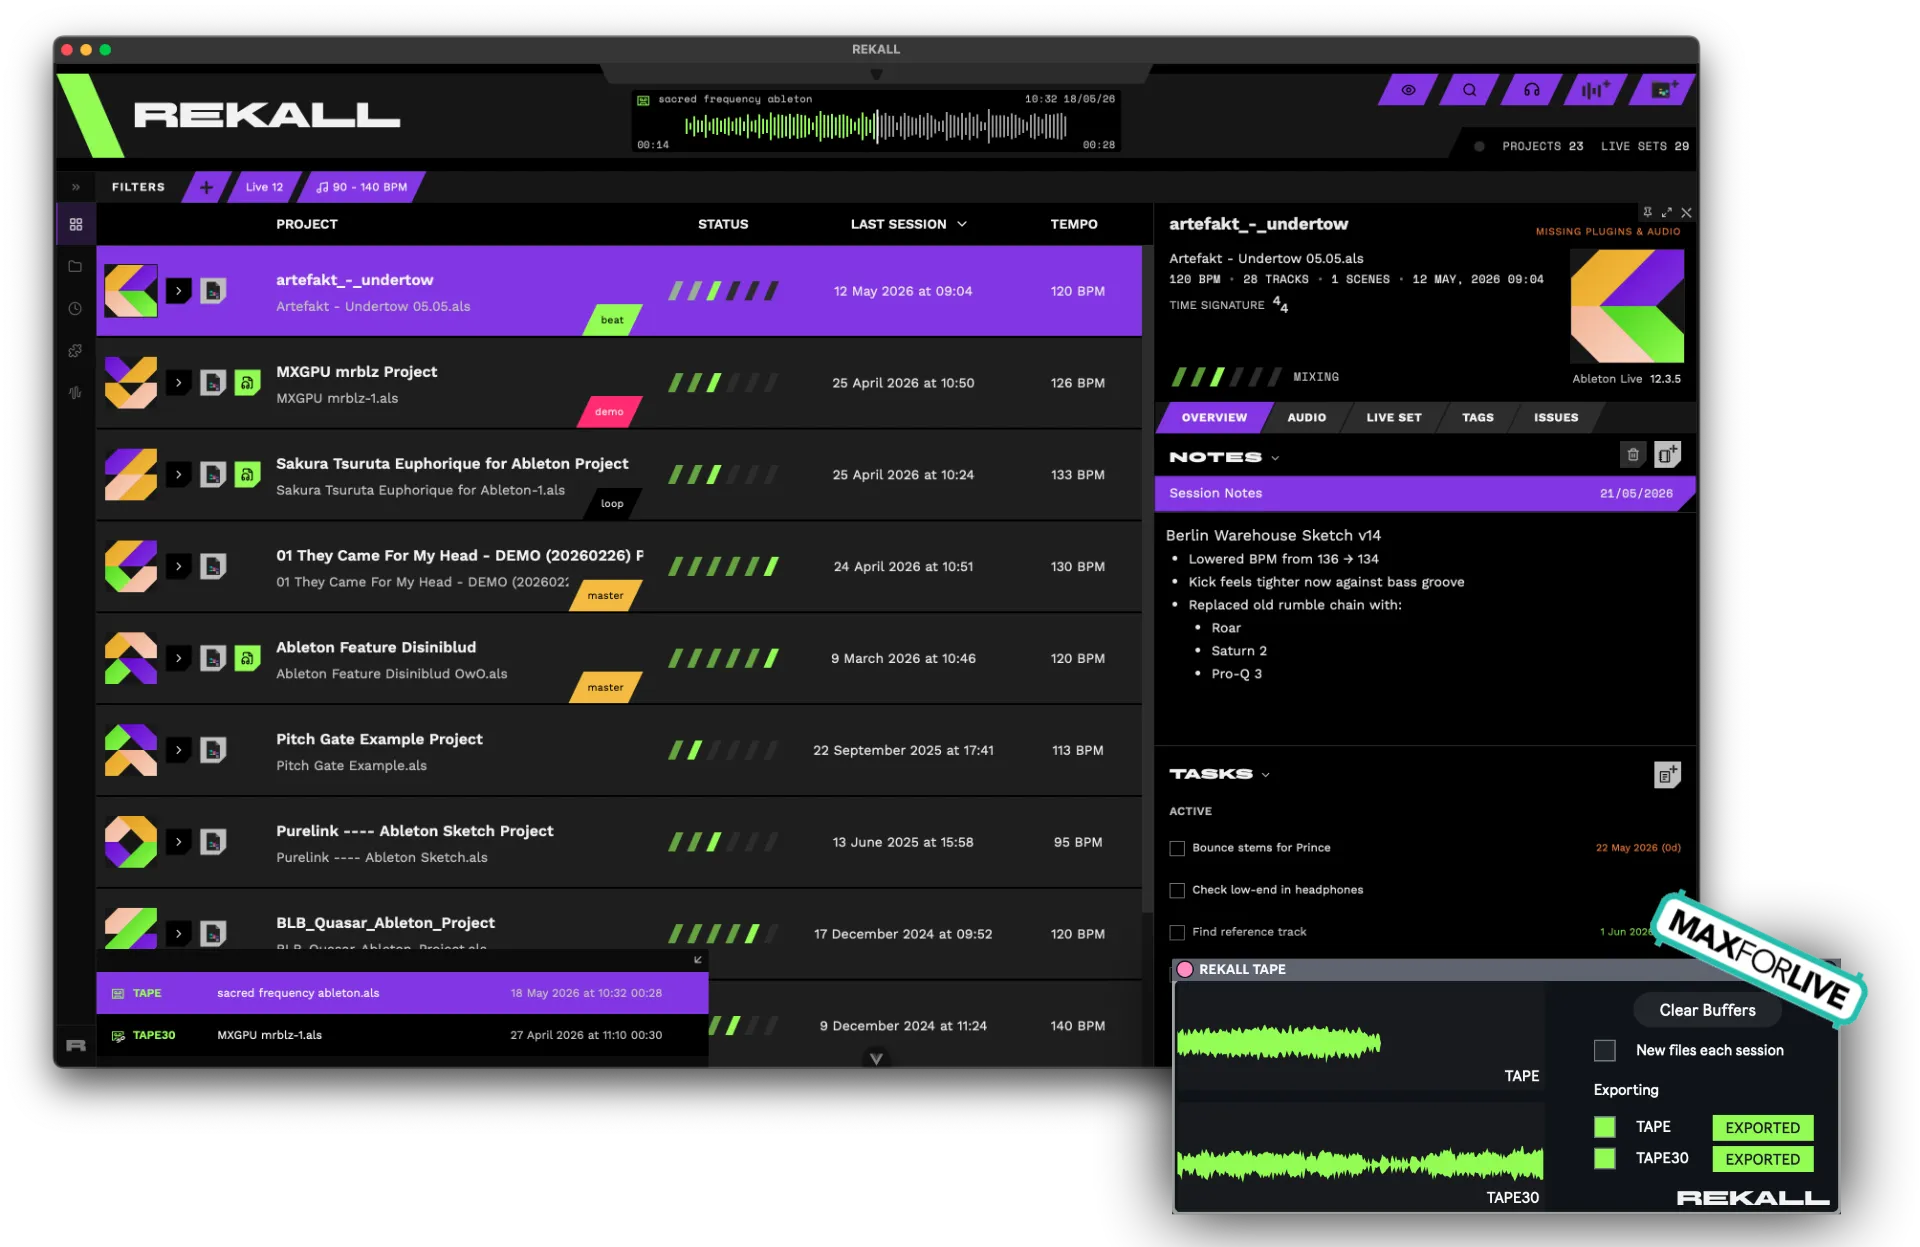
Task: Delete note with trash icon
Action: point(1632,455)
